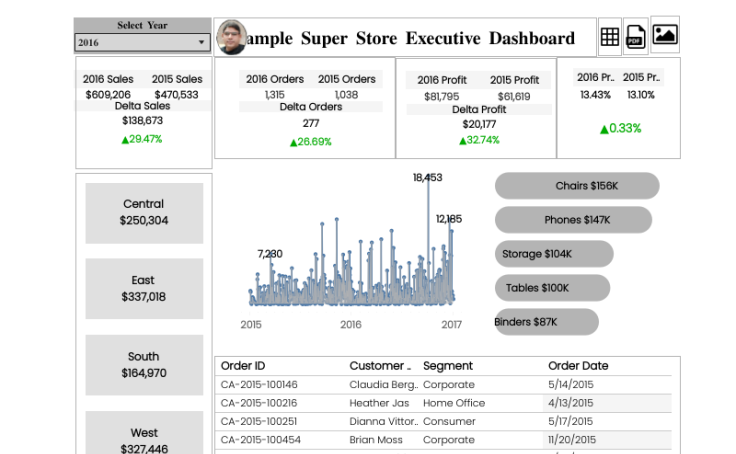Click the green 32.74% profit delta indicator
Screen dimensions: 736x454
point(477,140)
